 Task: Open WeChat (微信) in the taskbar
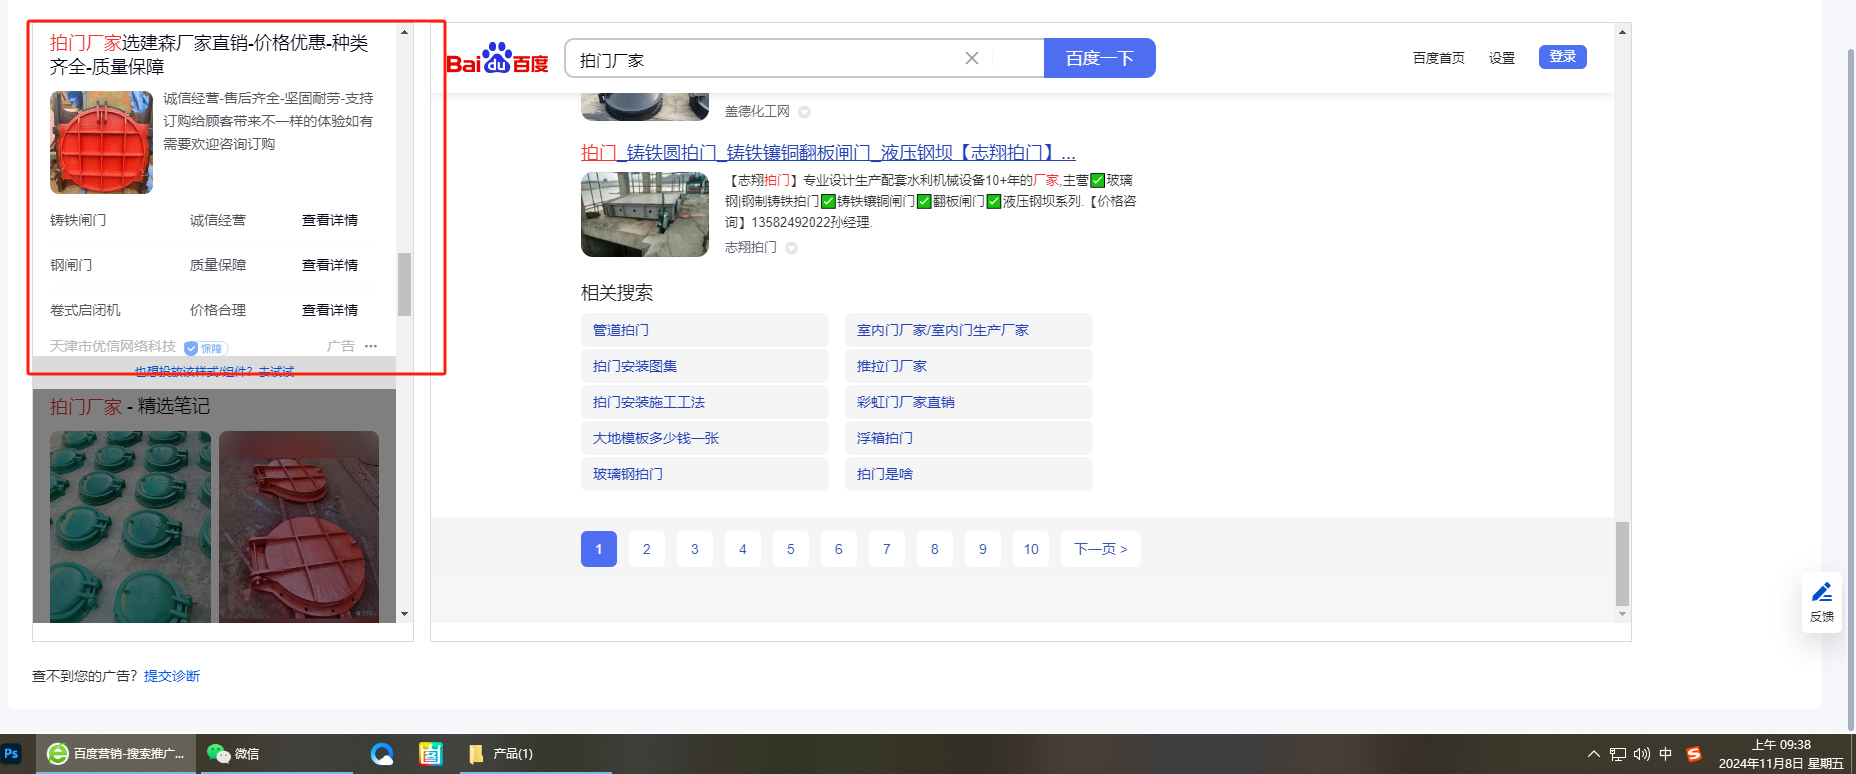point(233,754)
